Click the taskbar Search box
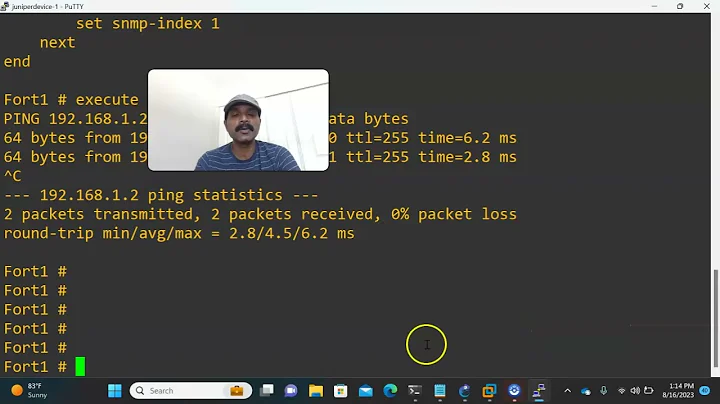Image resolution: width=720 pixels, height=404 pixels. click(191, 391)
